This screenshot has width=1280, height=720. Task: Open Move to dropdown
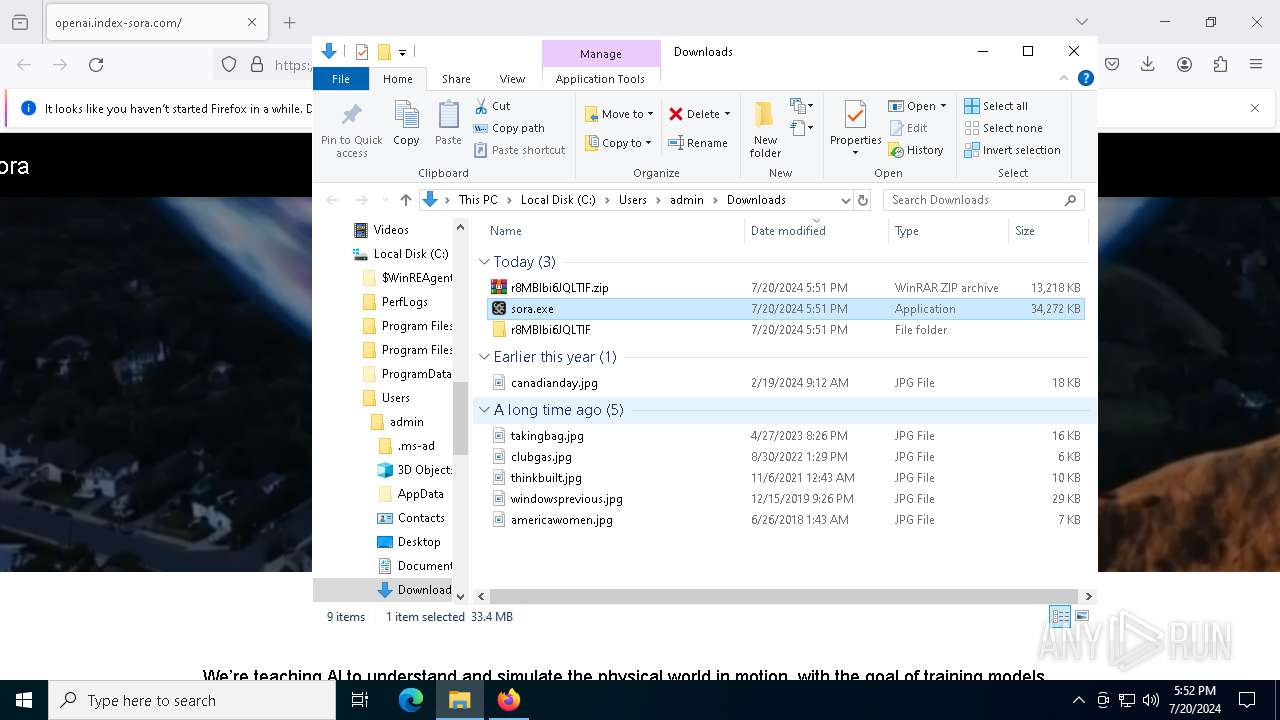point(619,114)
